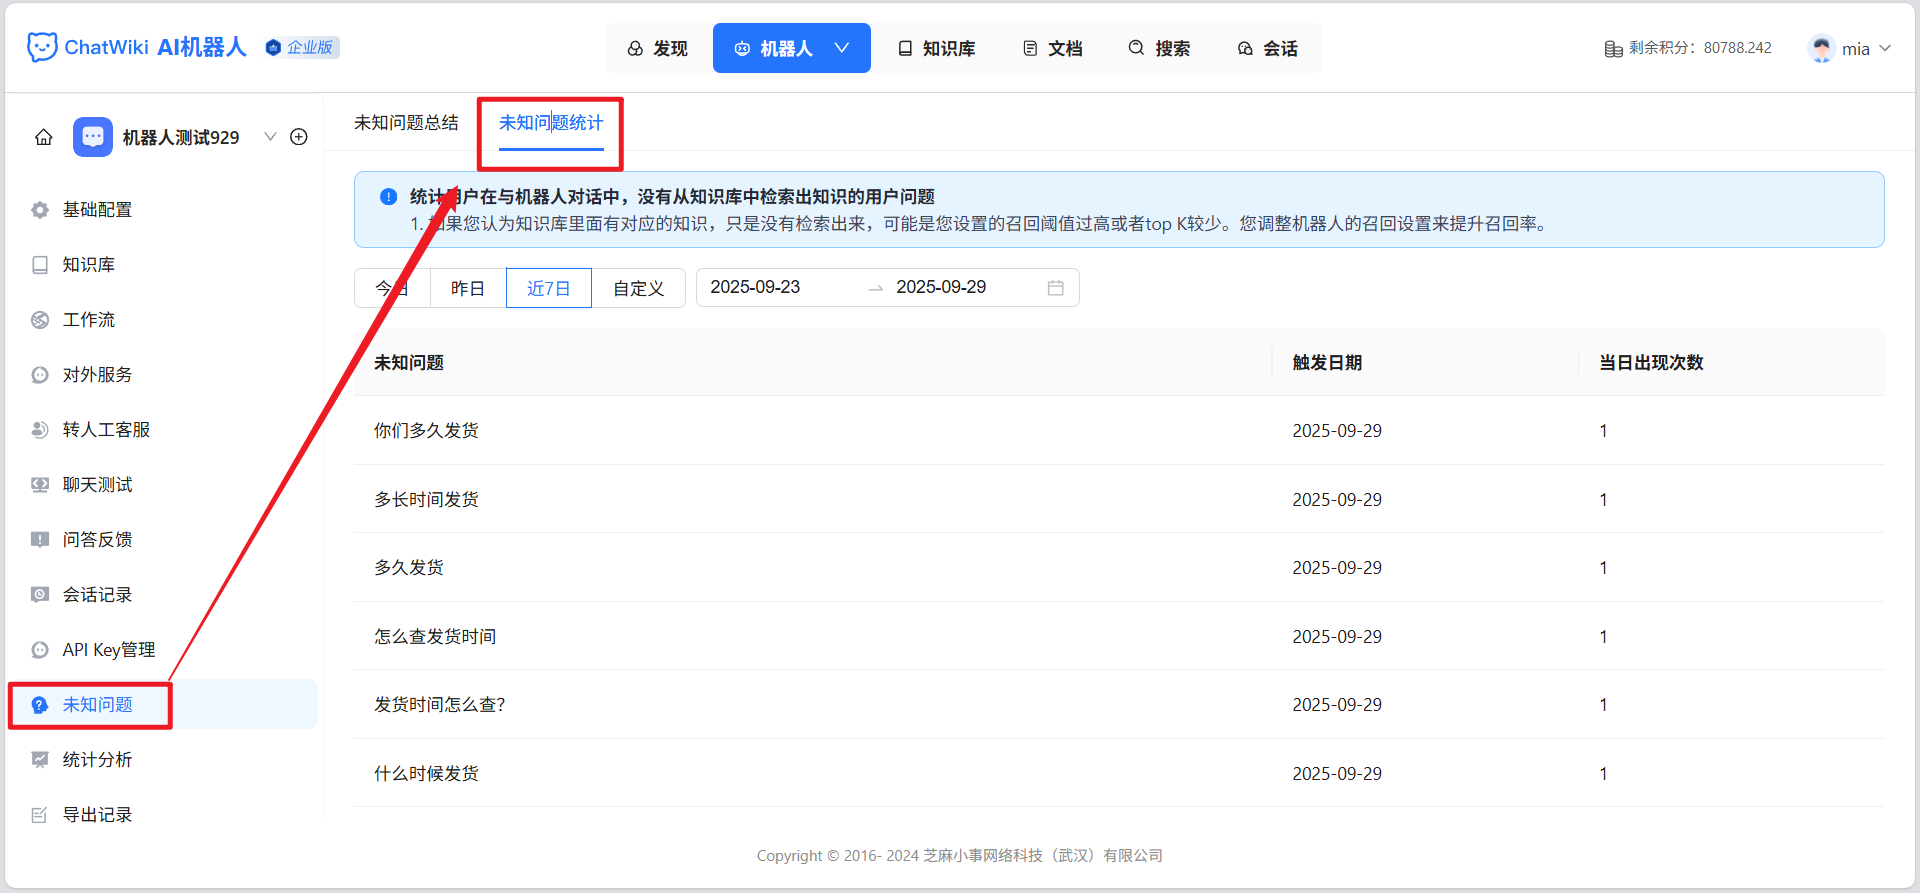Click the 什么时候发货 question row text
Viewport: 1920px width, 893px height.
(426, 774)
